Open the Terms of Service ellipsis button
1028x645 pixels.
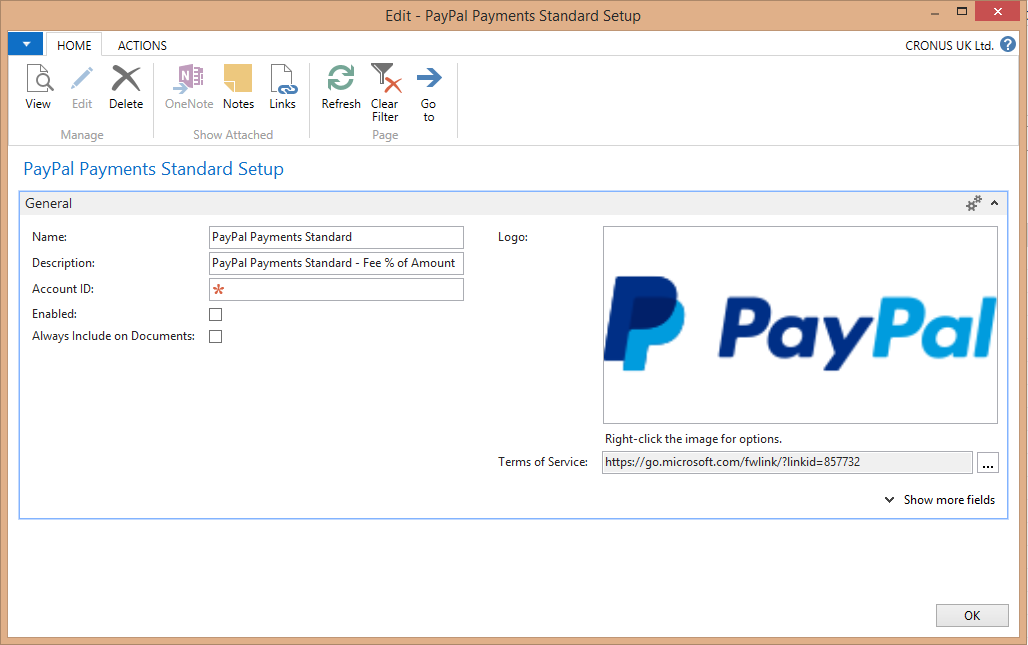pos(988,463)
